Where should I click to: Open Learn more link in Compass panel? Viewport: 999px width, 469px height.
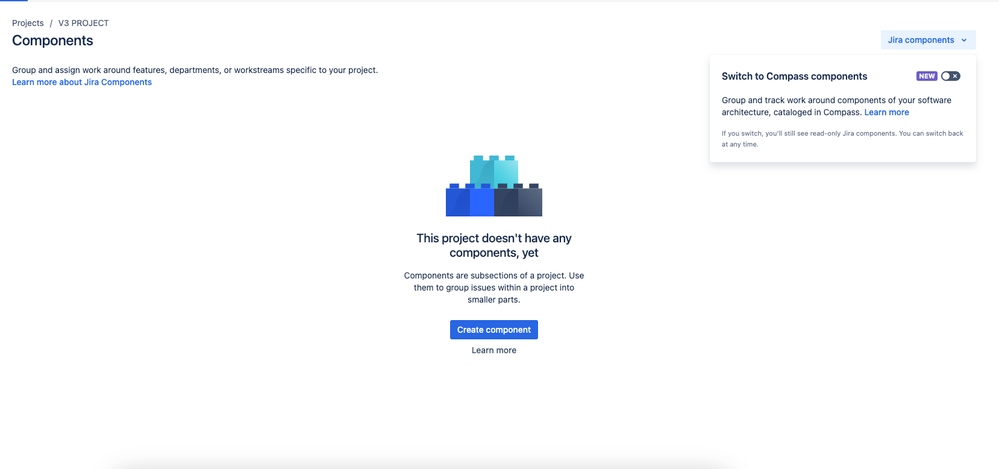886,112
